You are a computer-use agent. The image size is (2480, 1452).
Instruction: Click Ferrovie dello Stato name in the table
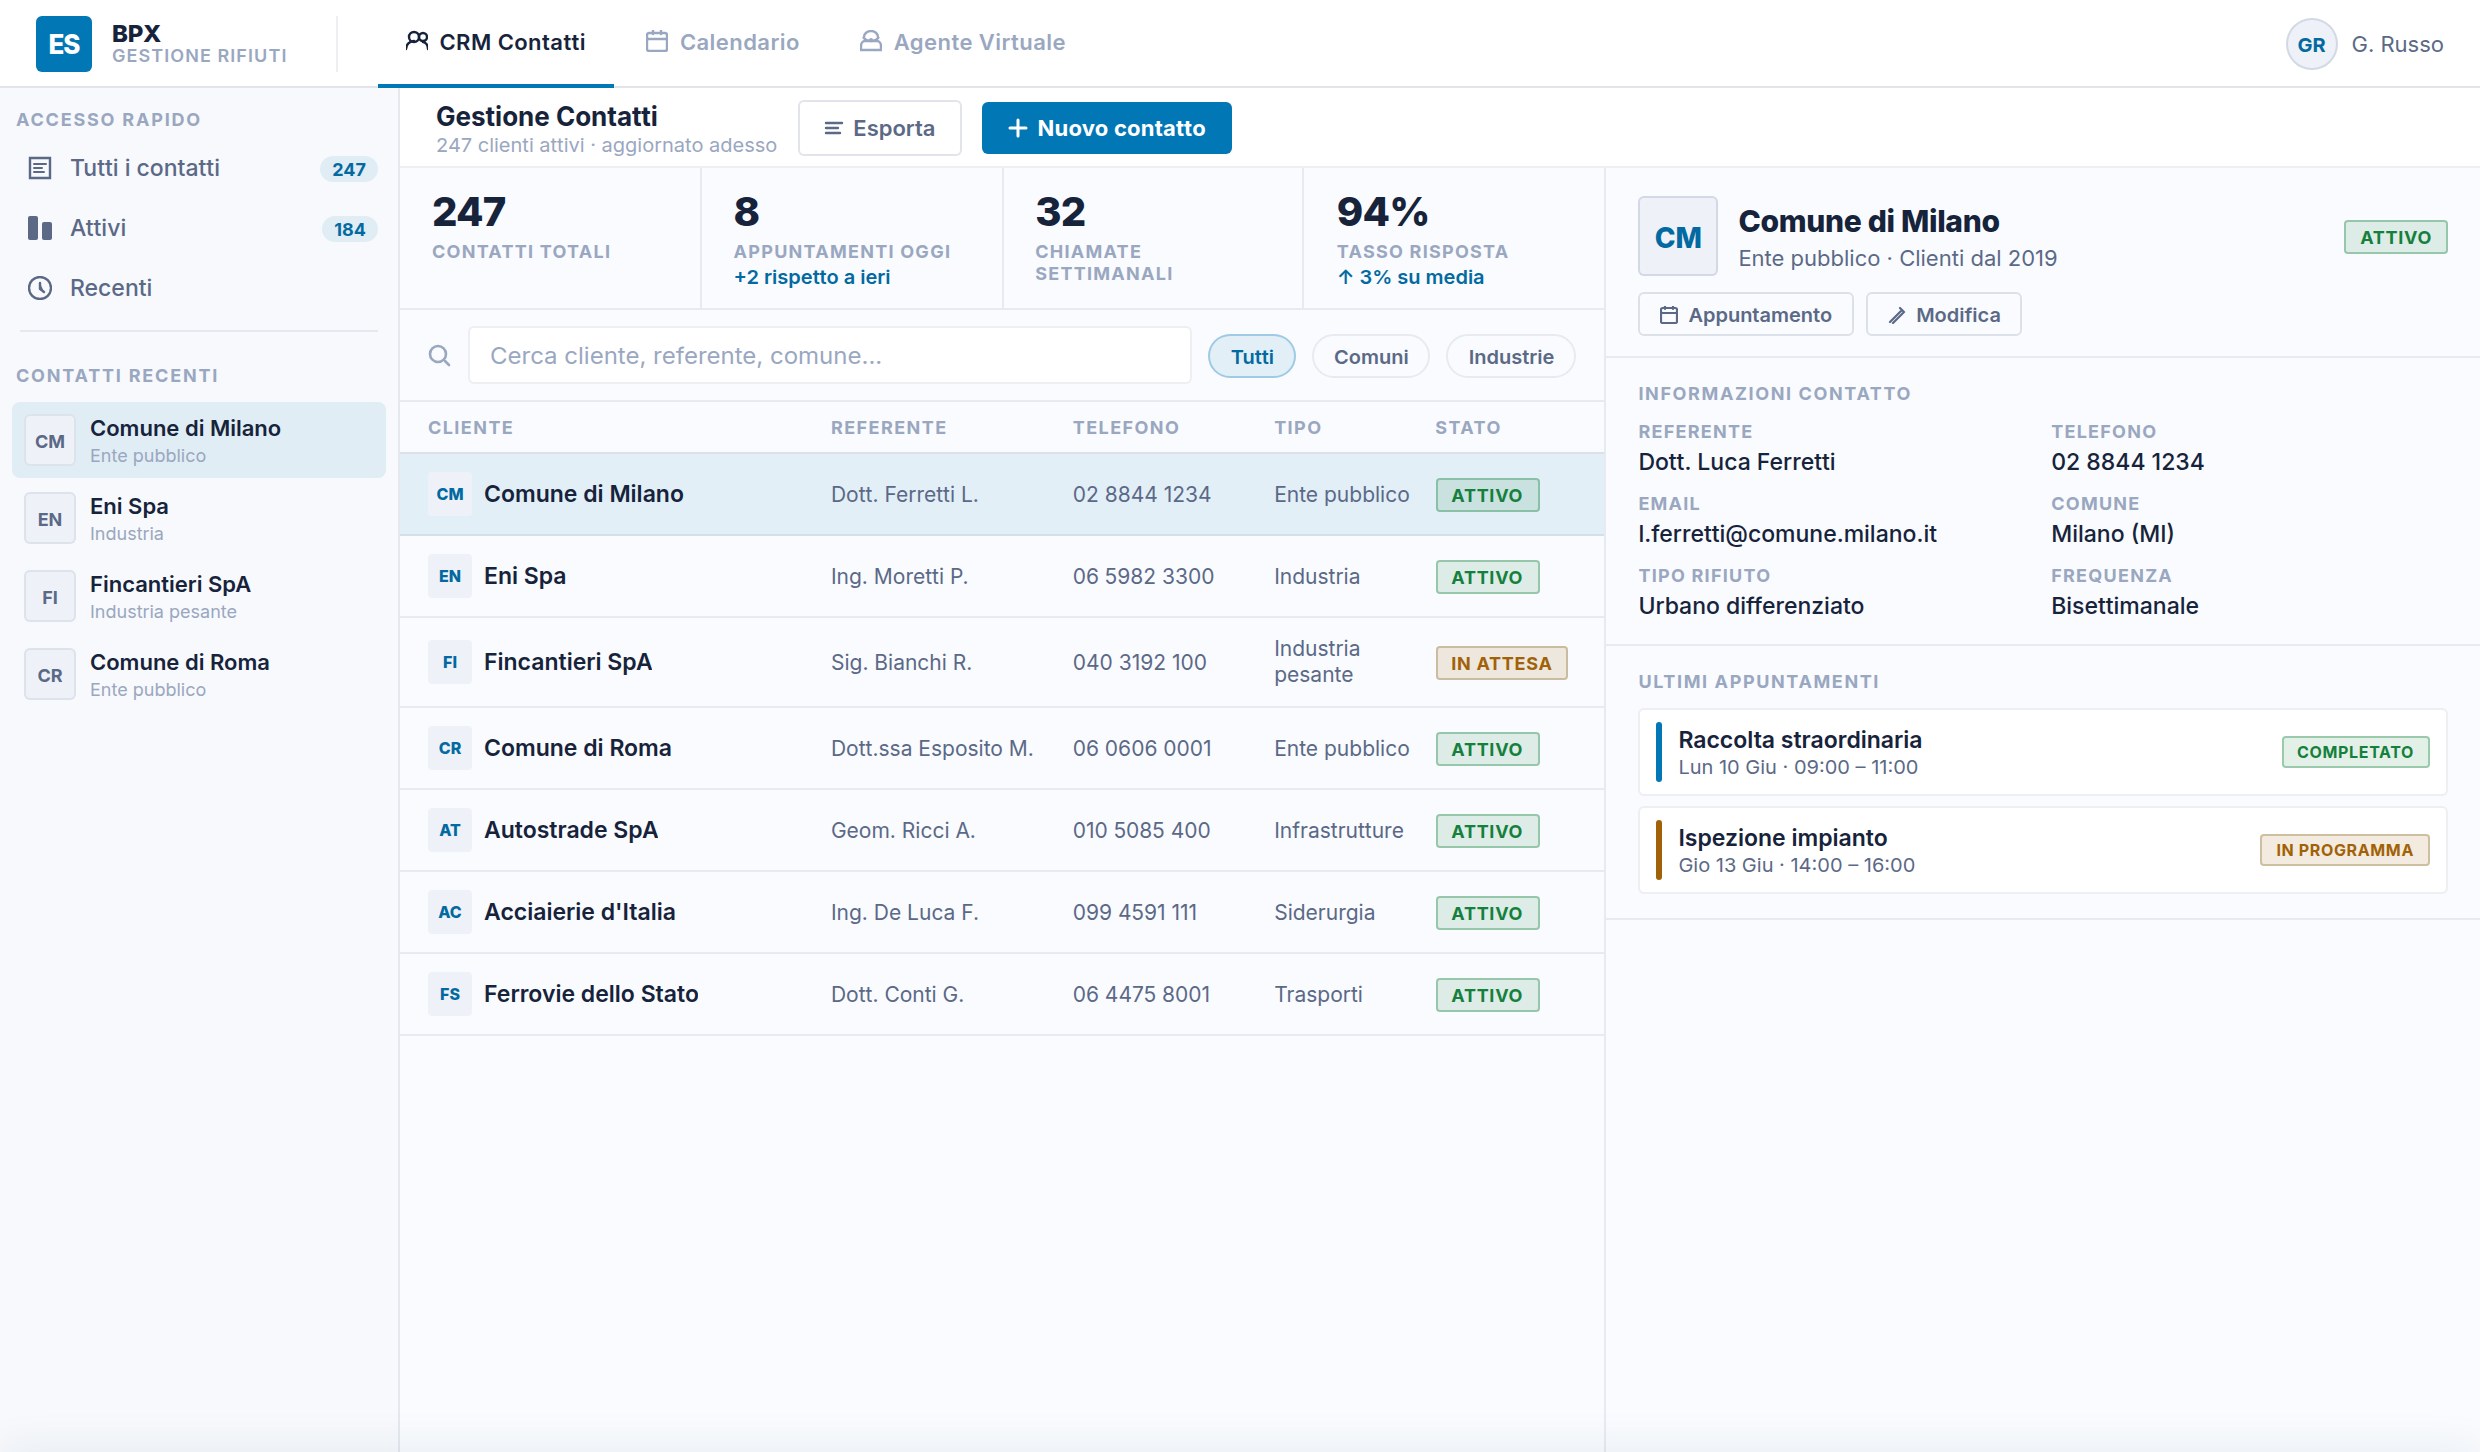591,994
